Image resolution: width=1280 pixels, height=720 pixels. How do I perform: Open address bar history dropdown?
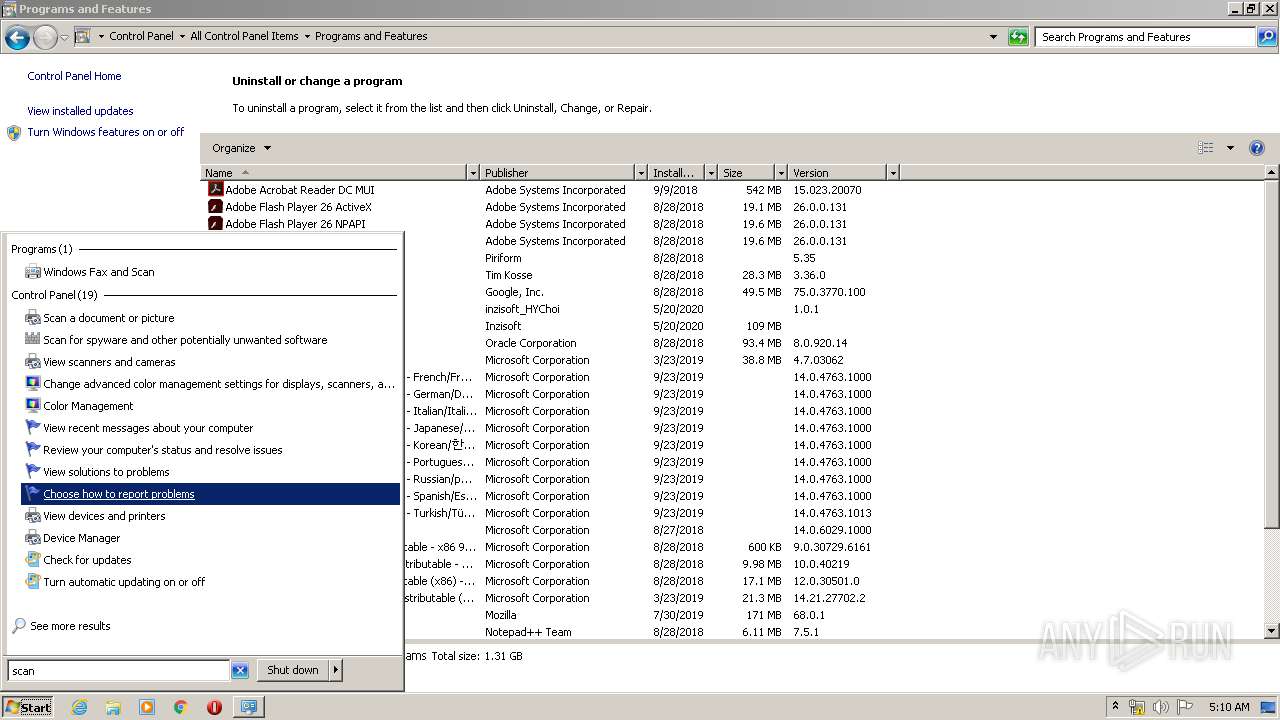click(993, 37)
